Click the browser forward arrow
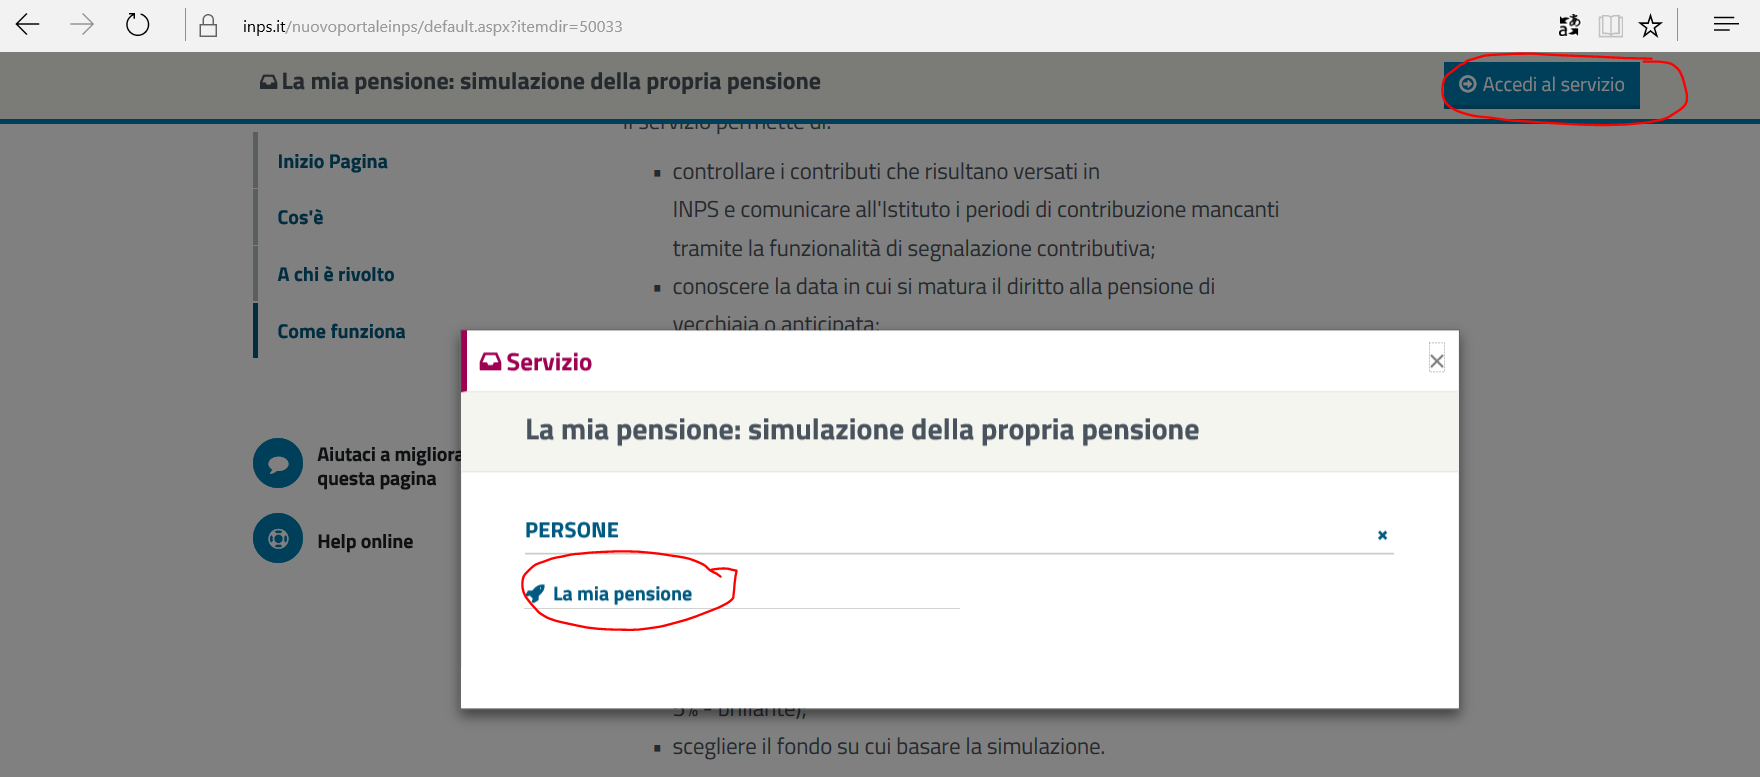The image size is (1760, 777). point(82,25)
